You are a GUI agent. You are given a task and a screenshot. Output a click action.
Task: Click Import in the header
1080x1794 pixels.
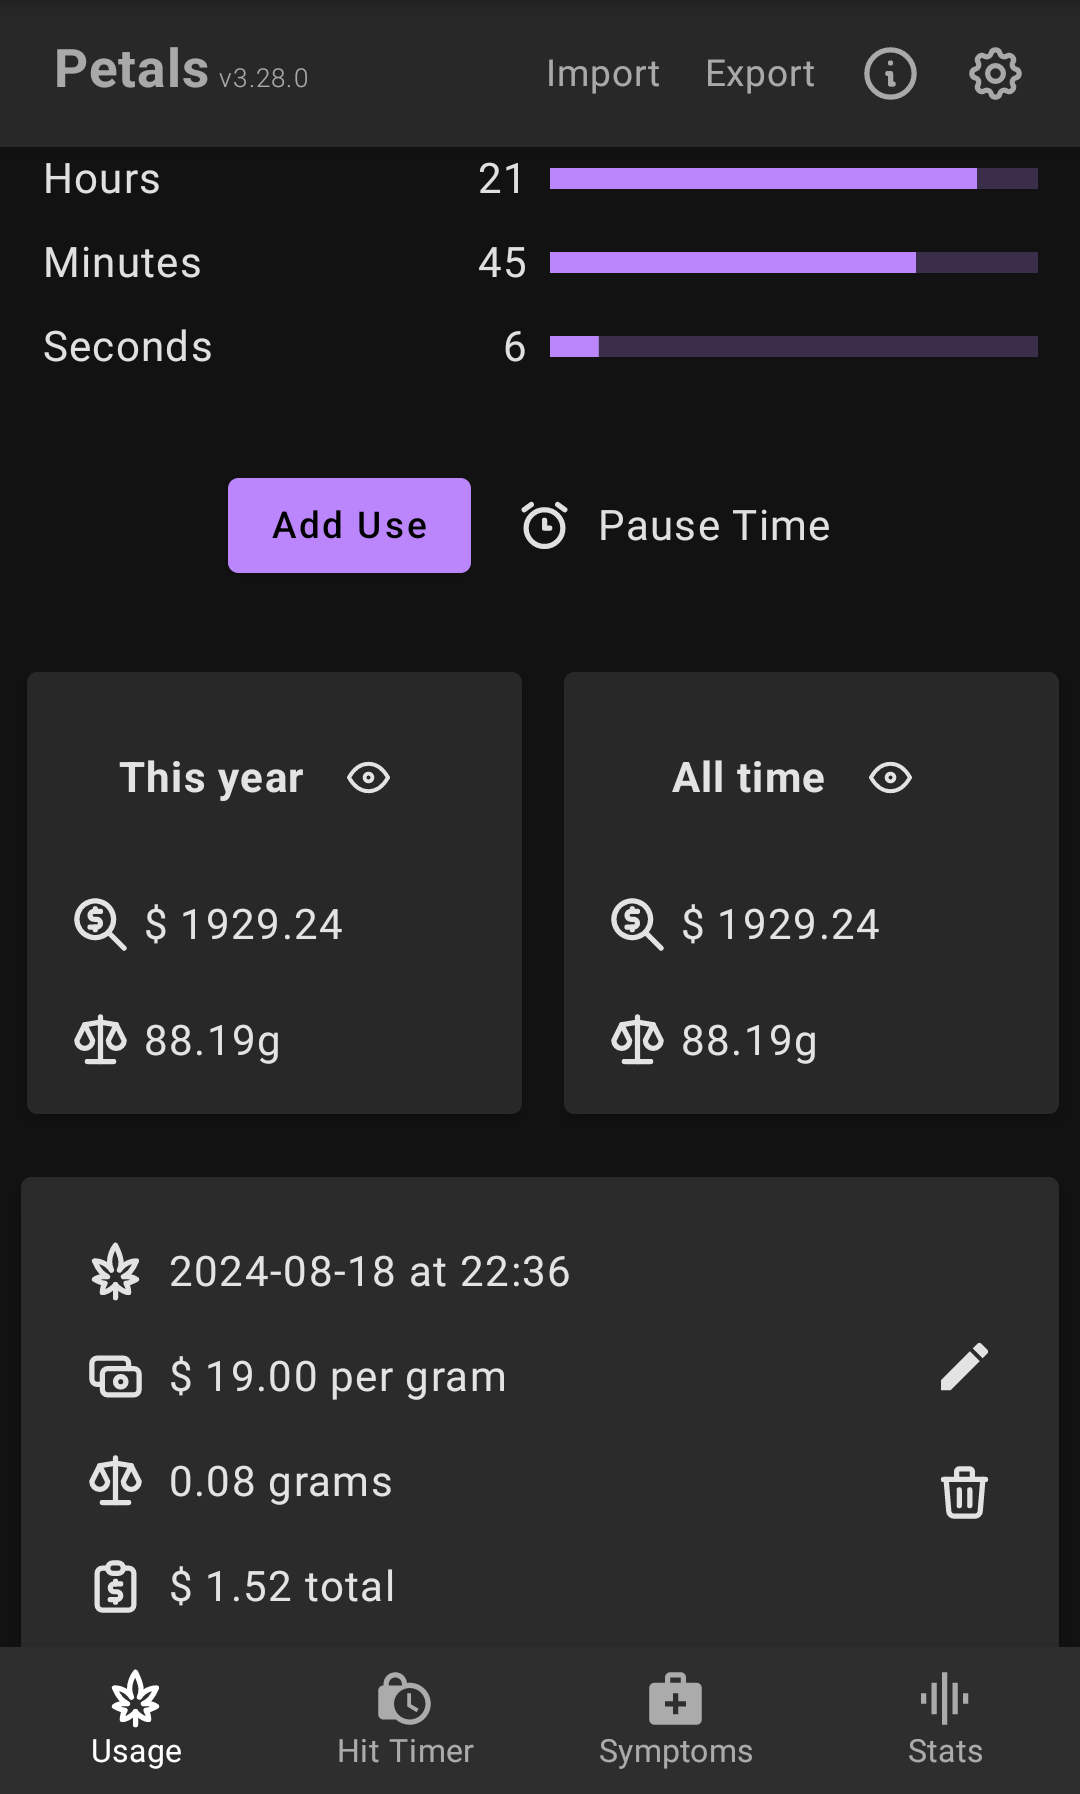coord(603,74)
